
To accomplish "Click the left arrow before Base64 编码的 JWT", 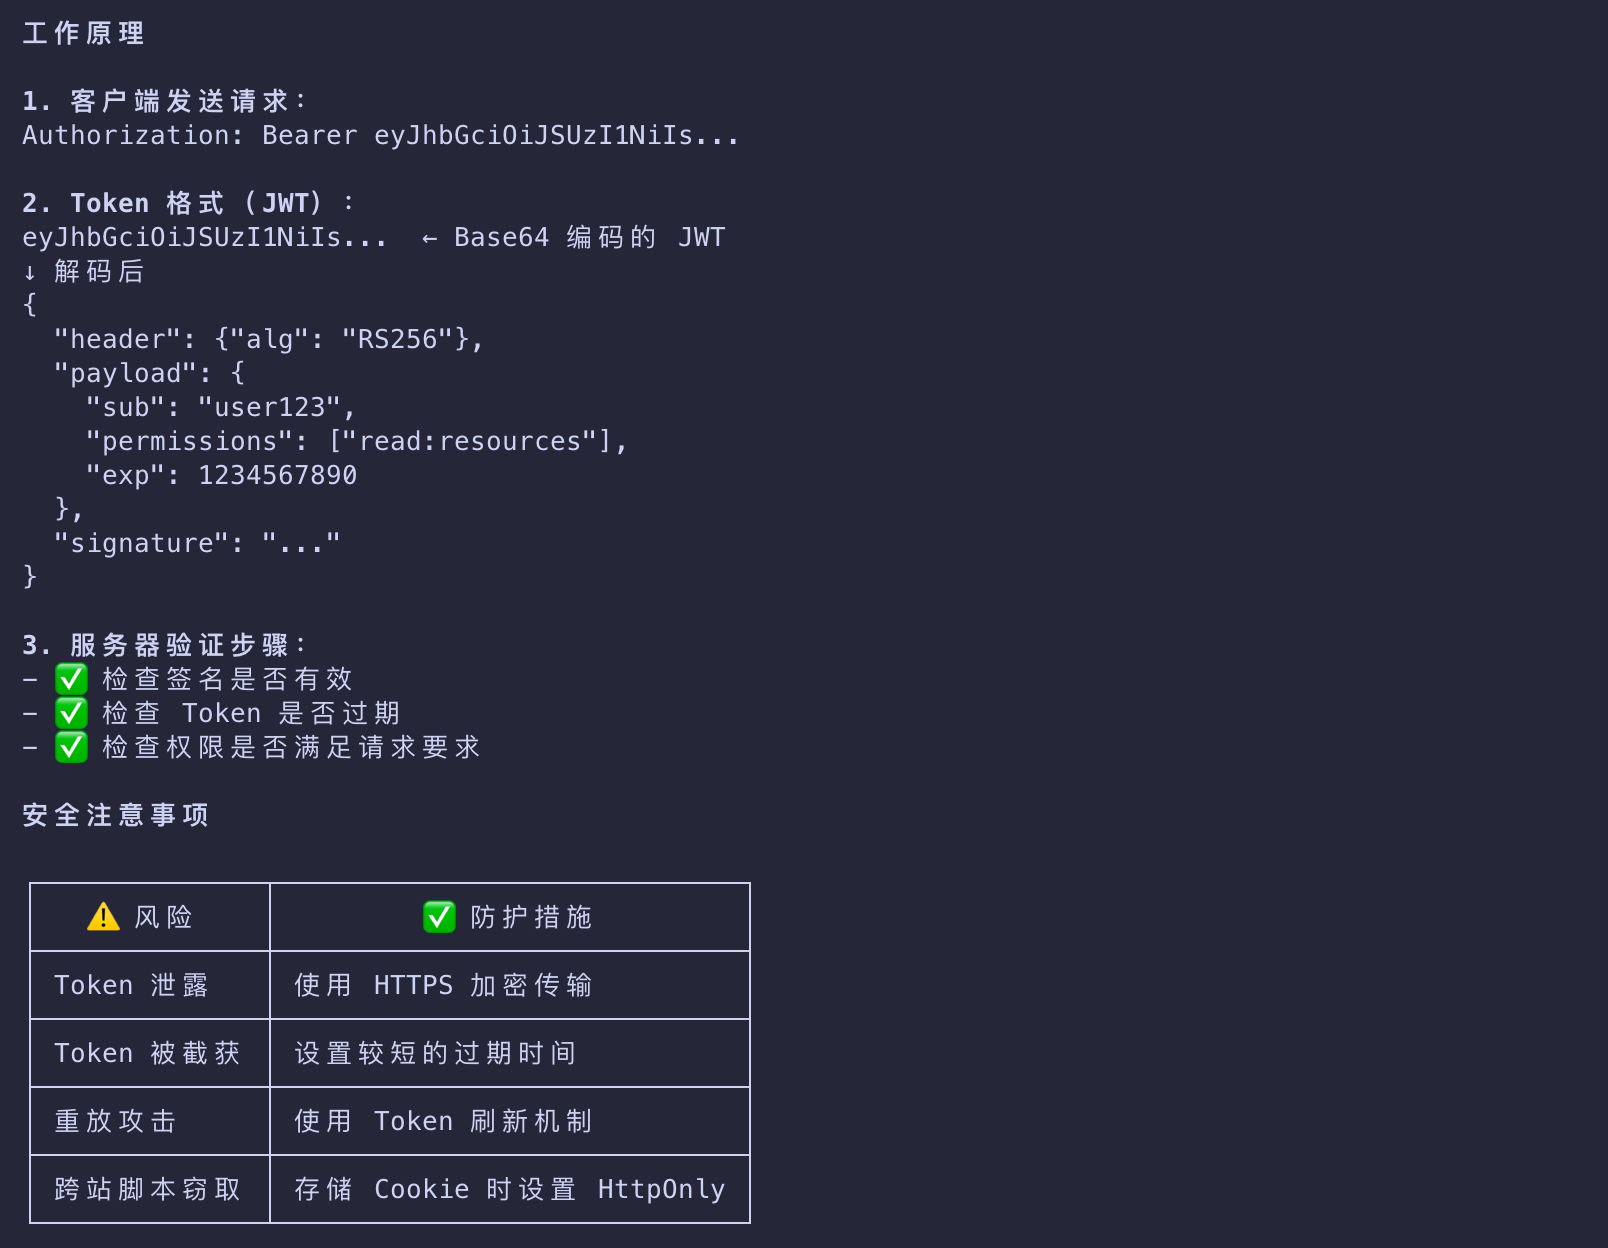I will click(x=429, y=238).
